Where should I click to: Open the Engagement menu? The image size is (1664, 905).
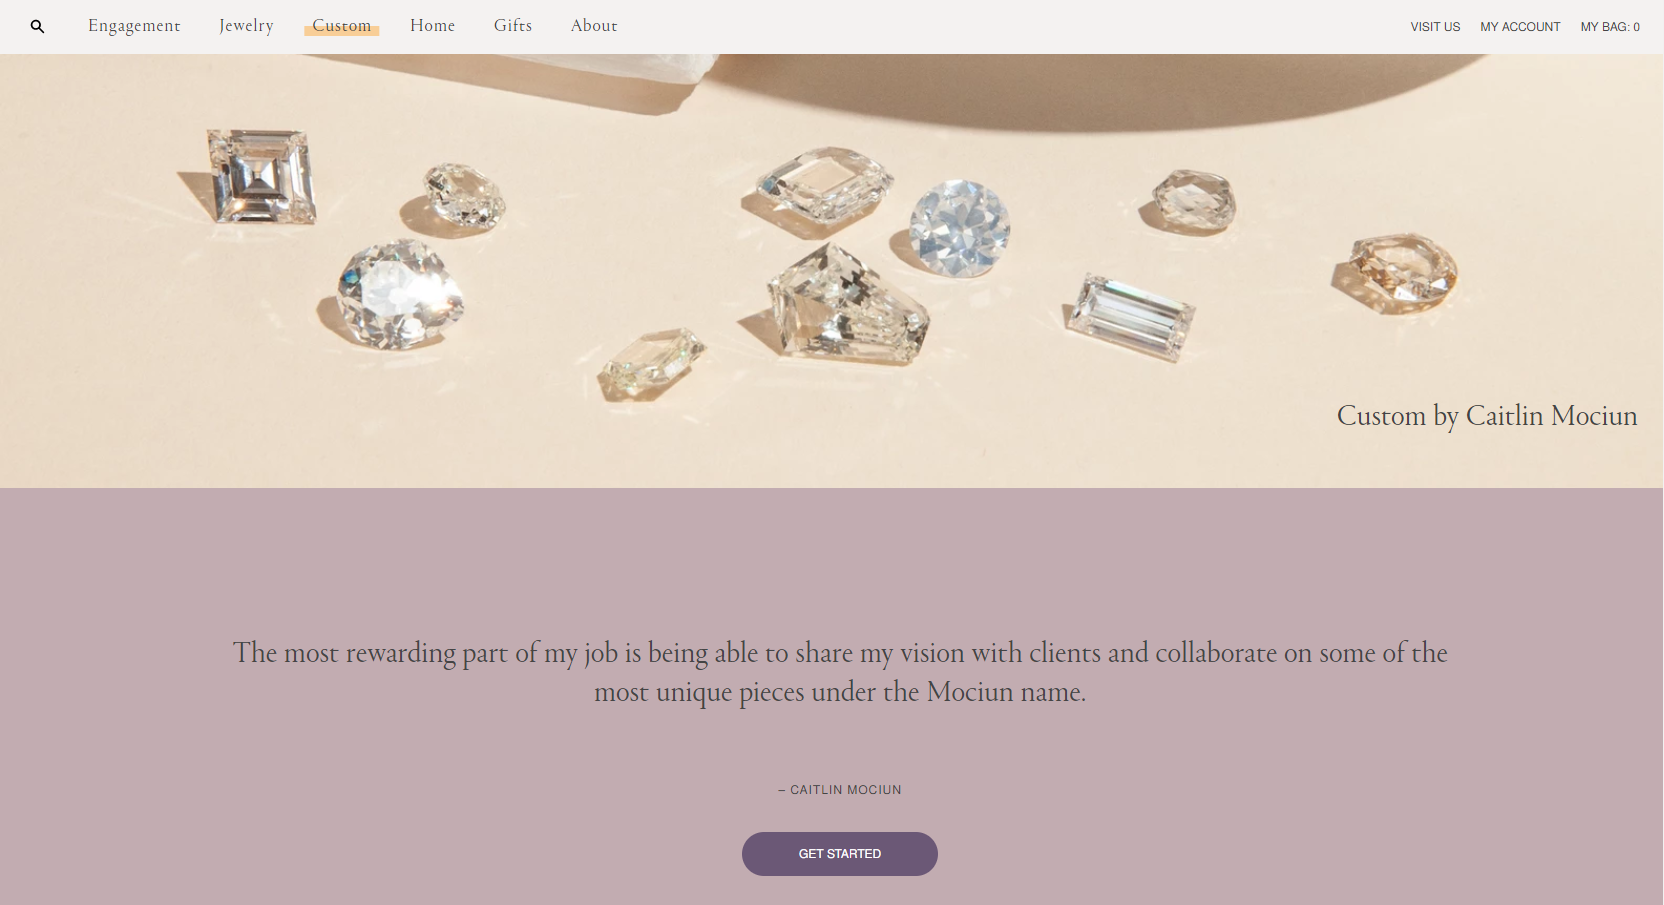pos(134,26)
